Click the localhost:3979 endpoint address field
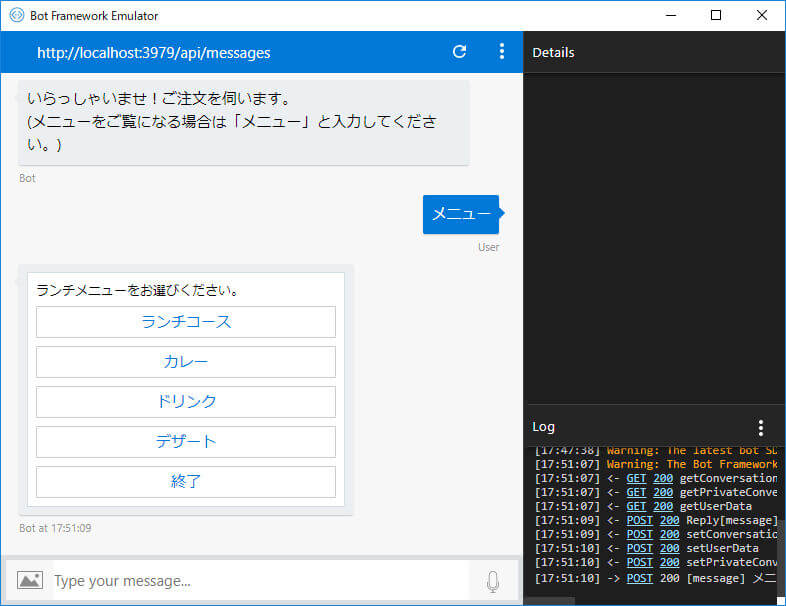This screenshot has width=786, height=606. pos(154,53)
